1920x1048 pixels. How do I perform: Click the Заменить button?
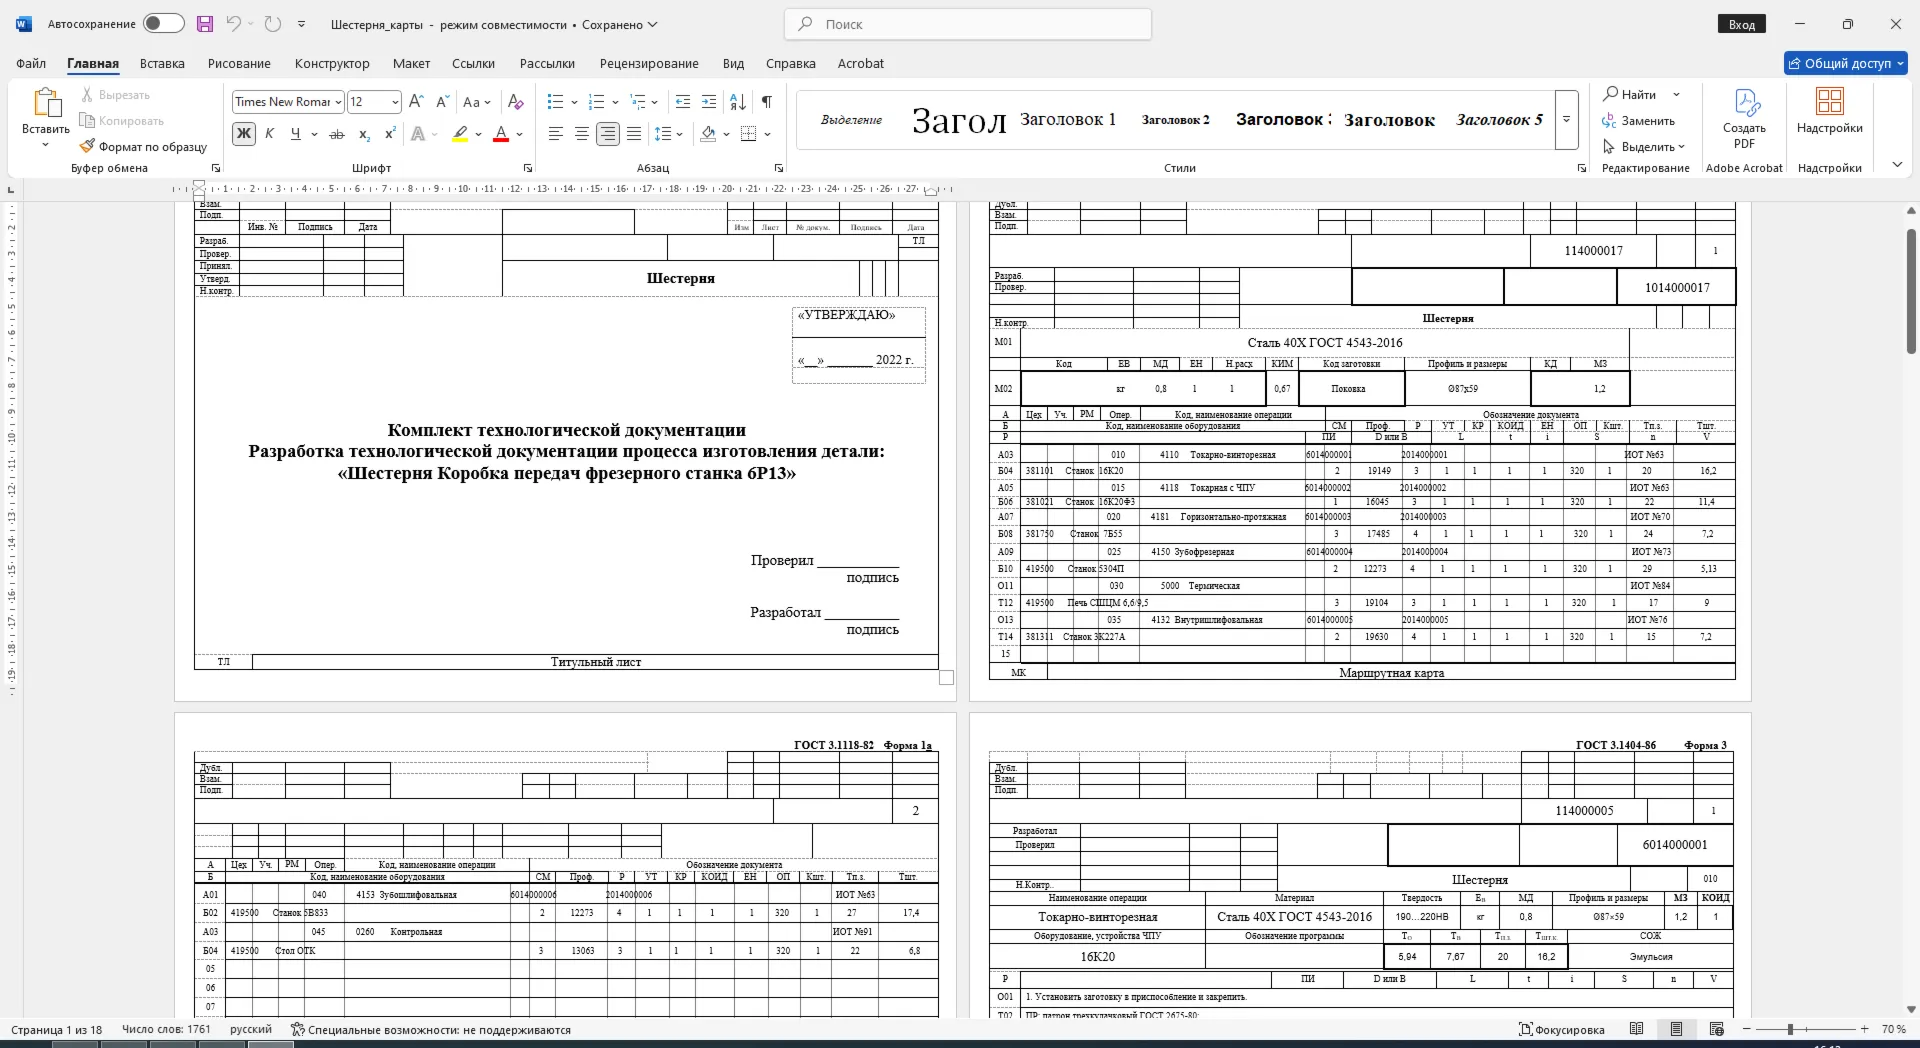click(x=1638, y=121)
